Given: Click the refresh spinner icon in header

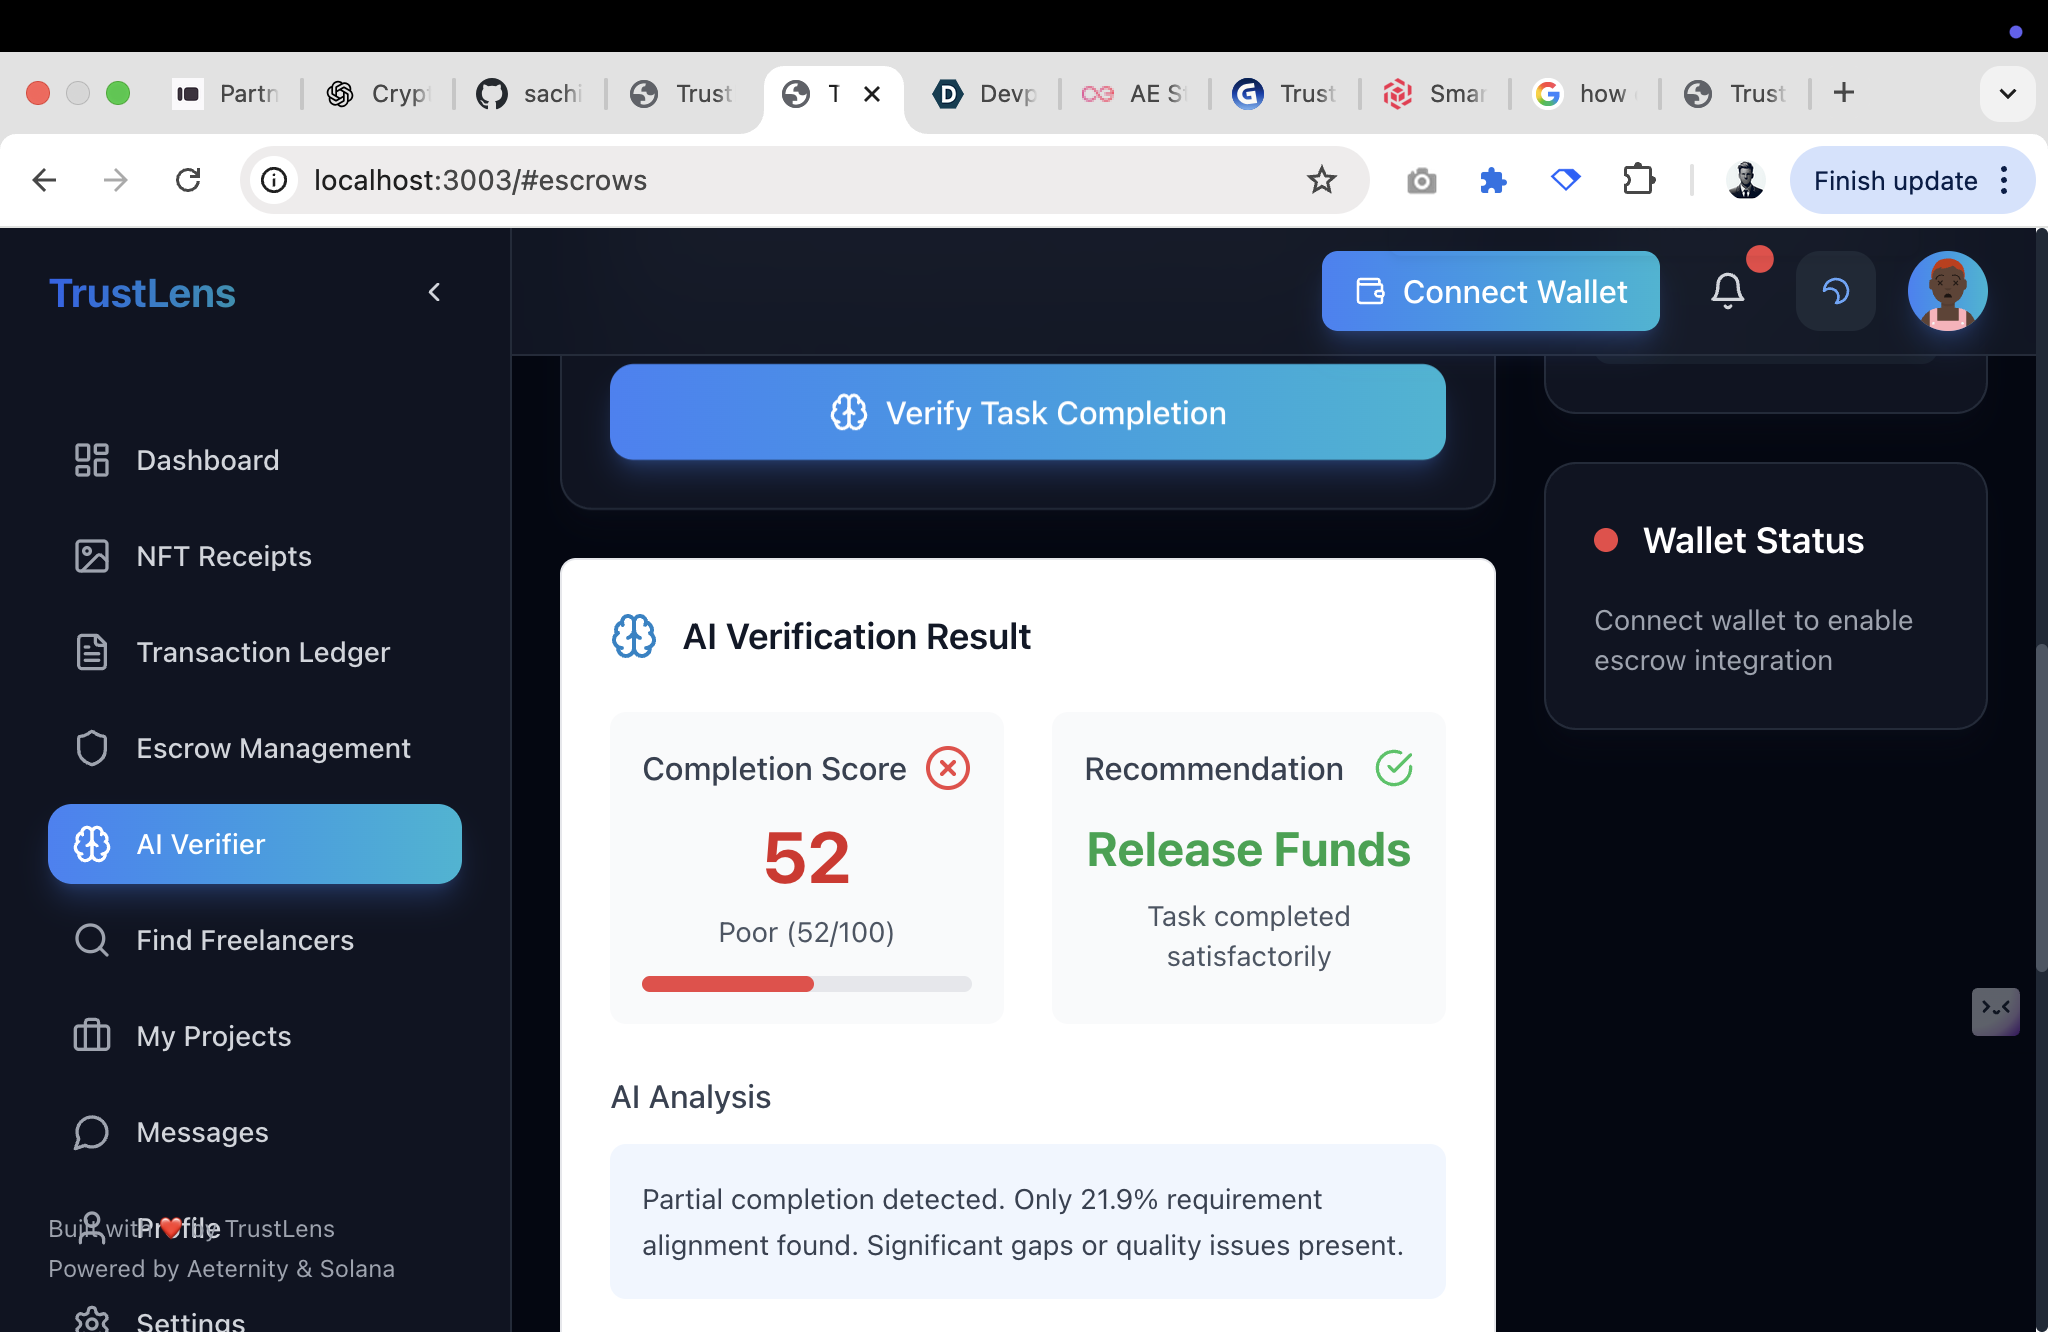Looking at the screenshot, I should [x=1835, y=291].
